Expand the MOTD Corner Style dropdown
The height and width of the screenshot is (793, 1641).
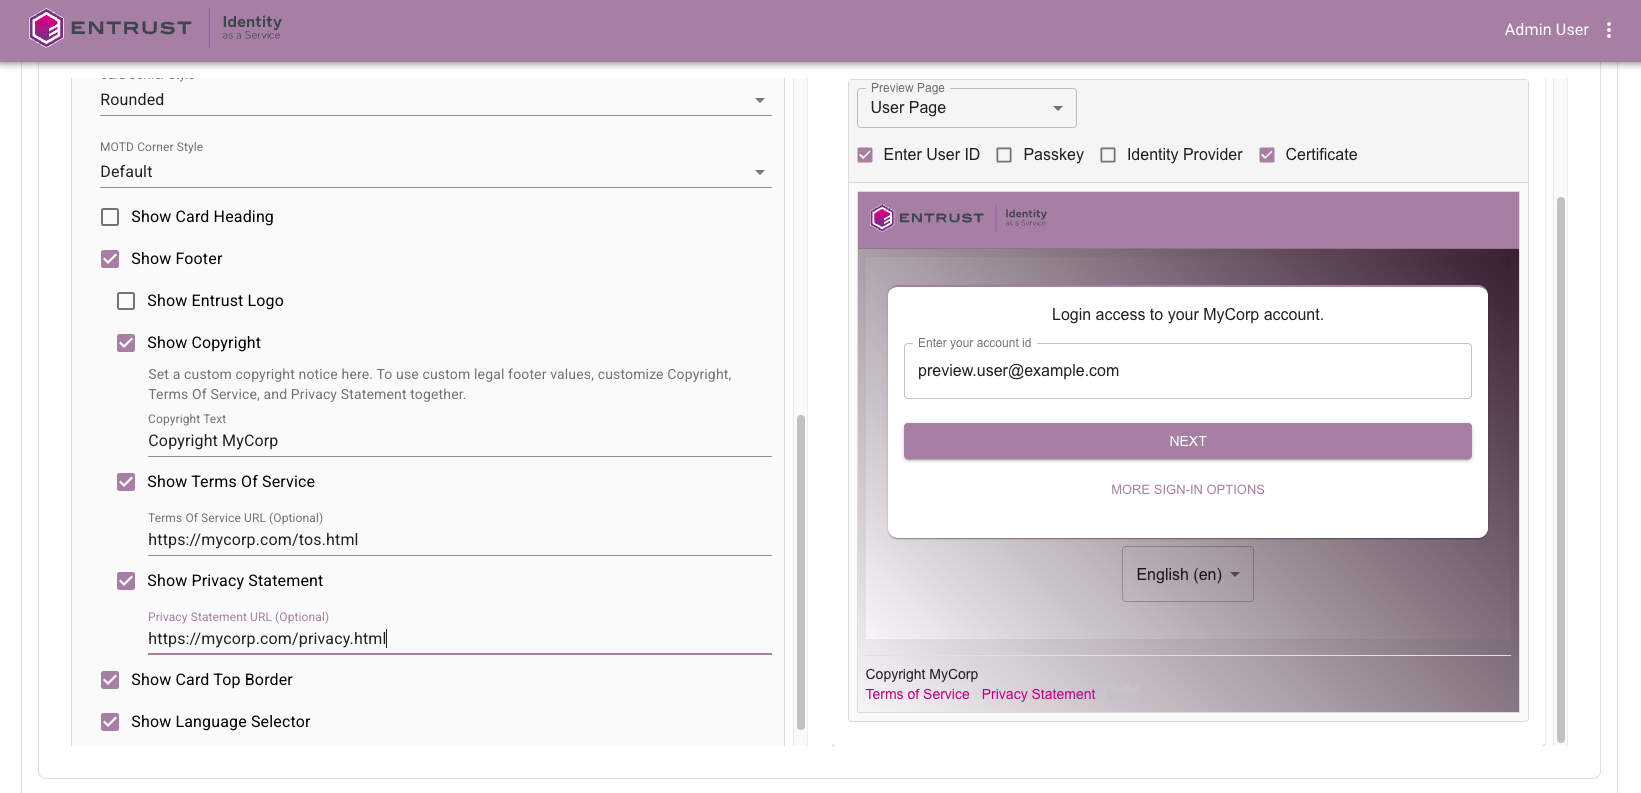point(435,172)
